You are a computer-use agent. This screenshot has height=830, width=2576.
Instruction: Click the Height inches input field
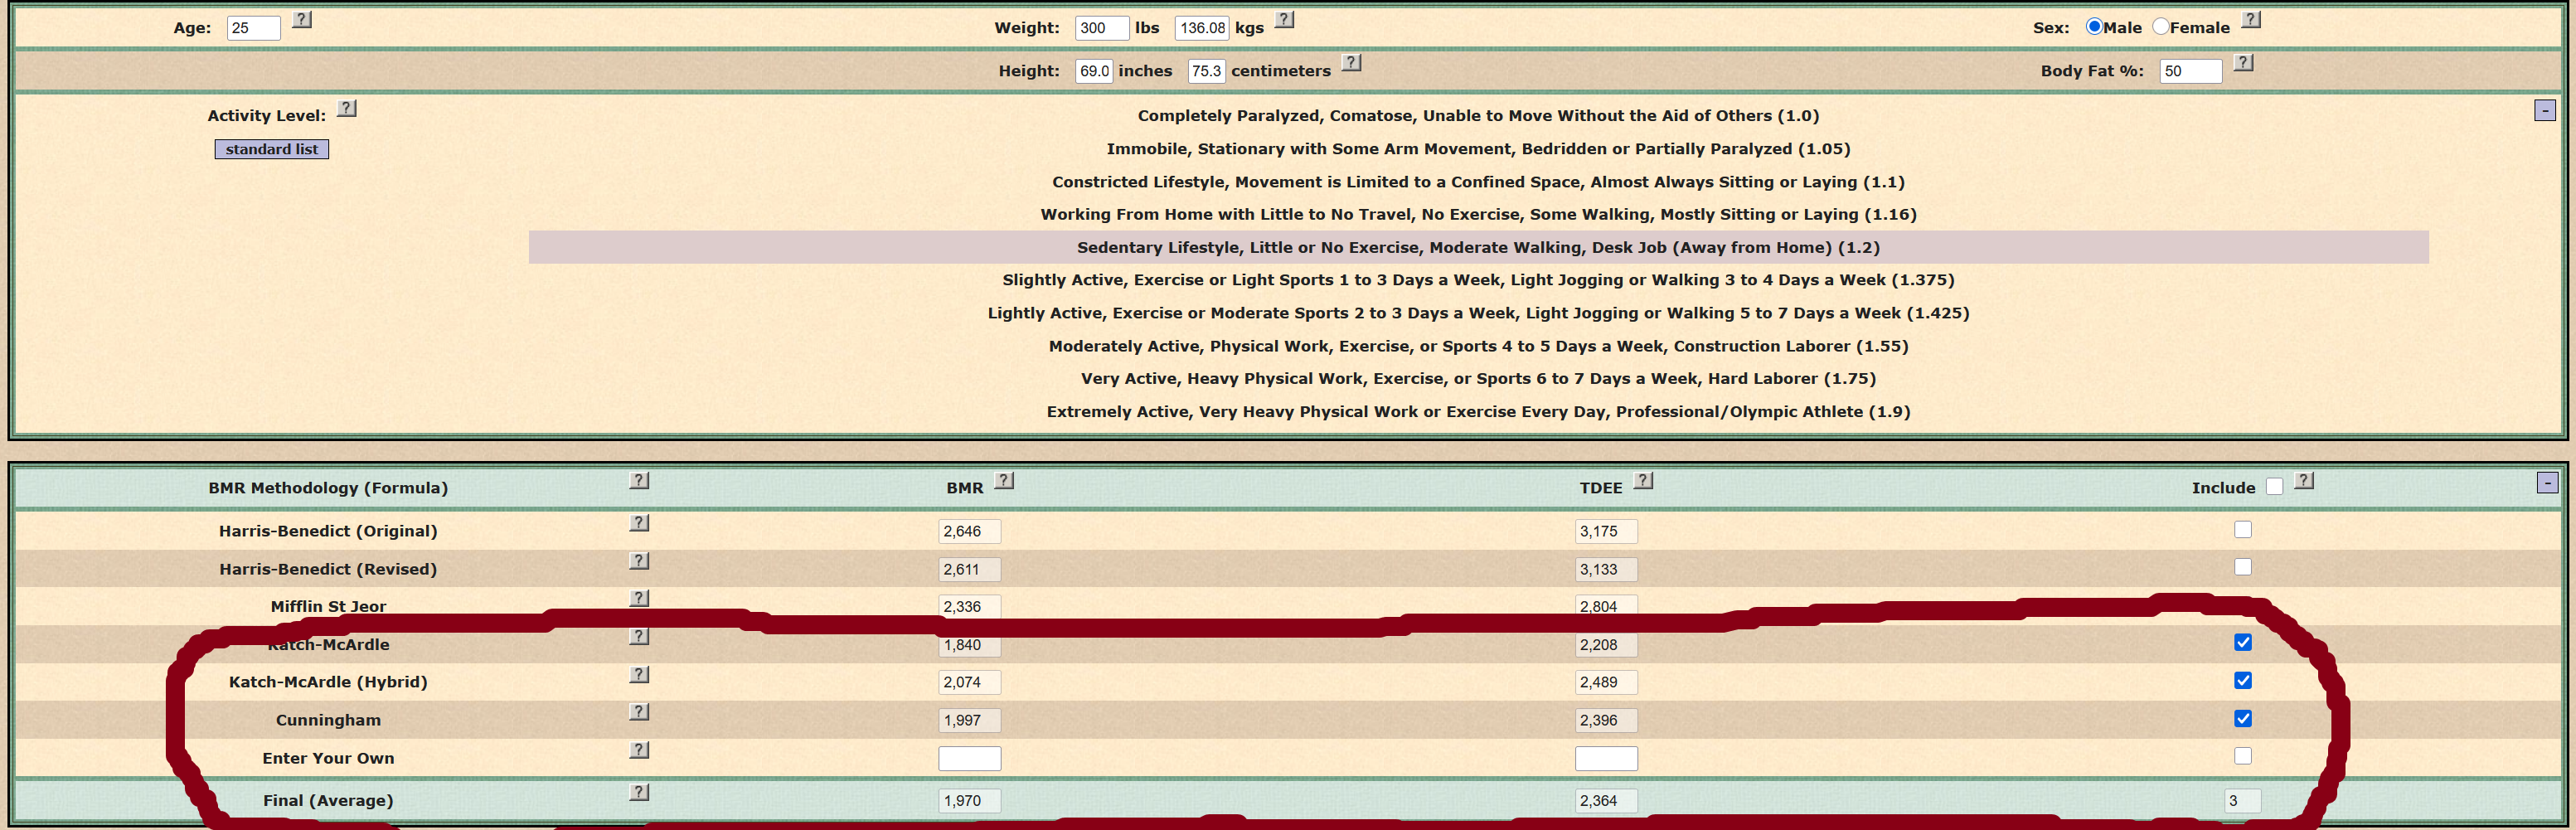click(1094, 71)
